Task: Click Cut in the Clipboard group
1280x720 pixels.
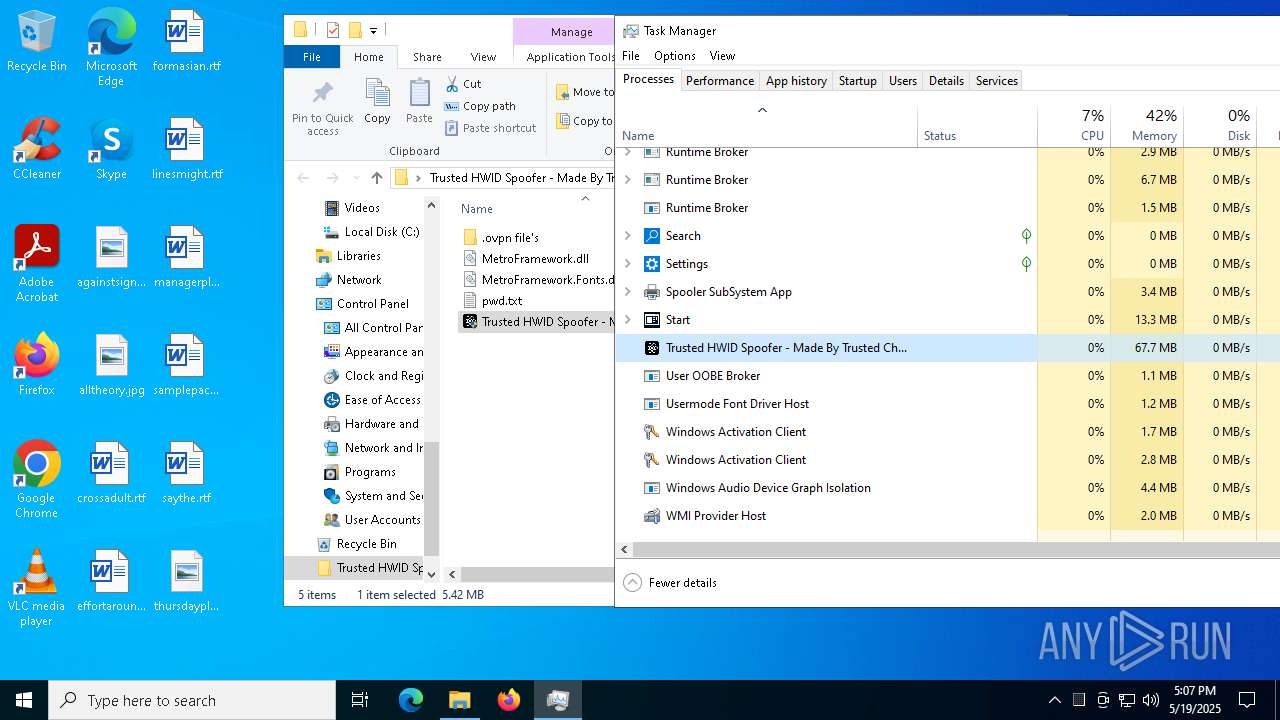Action: [x=464, y=84]
